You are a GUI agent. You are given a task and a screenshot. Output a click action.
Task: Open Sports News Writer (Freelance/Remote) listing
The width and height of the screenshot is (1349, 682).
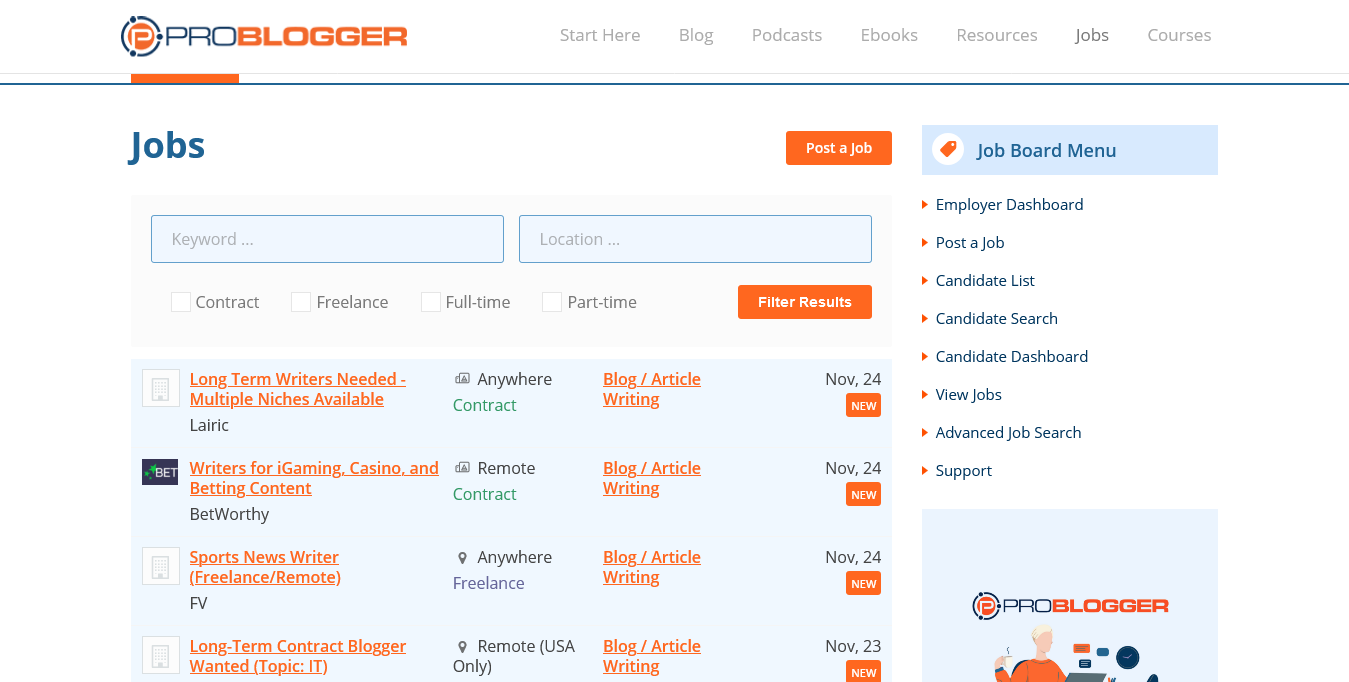click(x=265, y=567)
